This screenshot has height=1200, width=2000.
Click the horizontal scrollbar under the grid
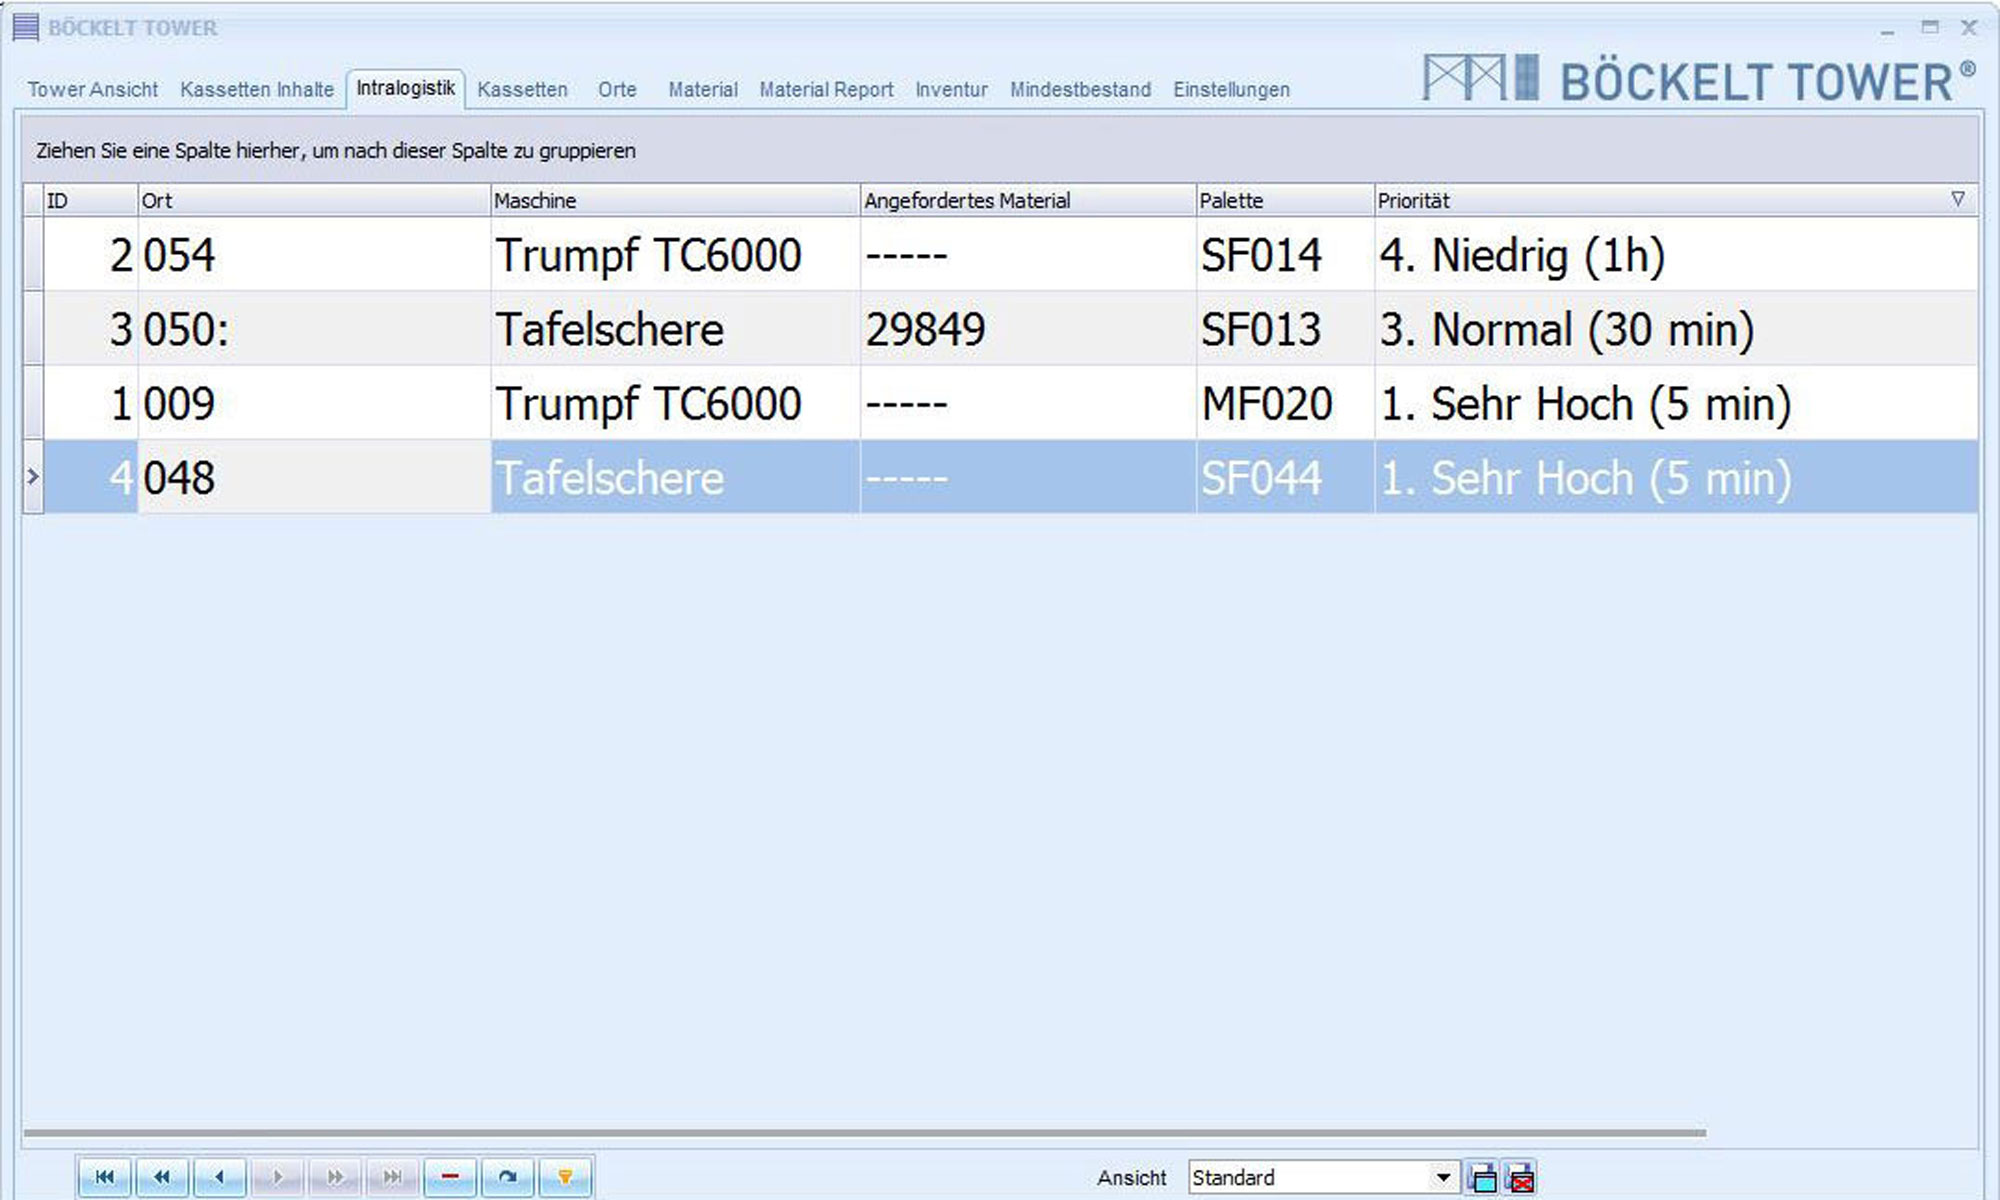(864, 1133)
